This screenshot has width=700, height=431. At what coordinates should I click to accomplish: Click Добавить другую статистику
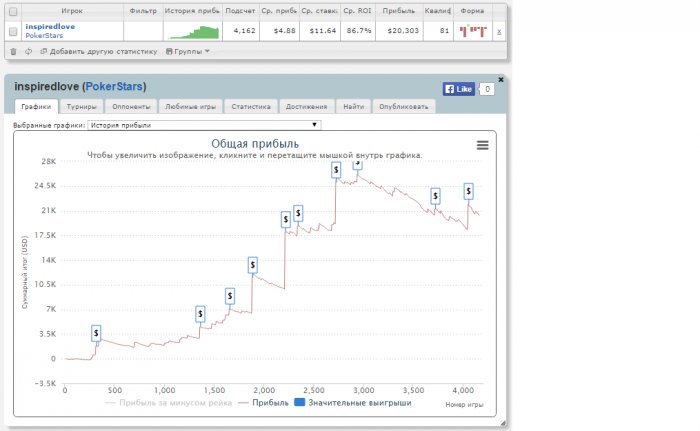pos(99,51)
